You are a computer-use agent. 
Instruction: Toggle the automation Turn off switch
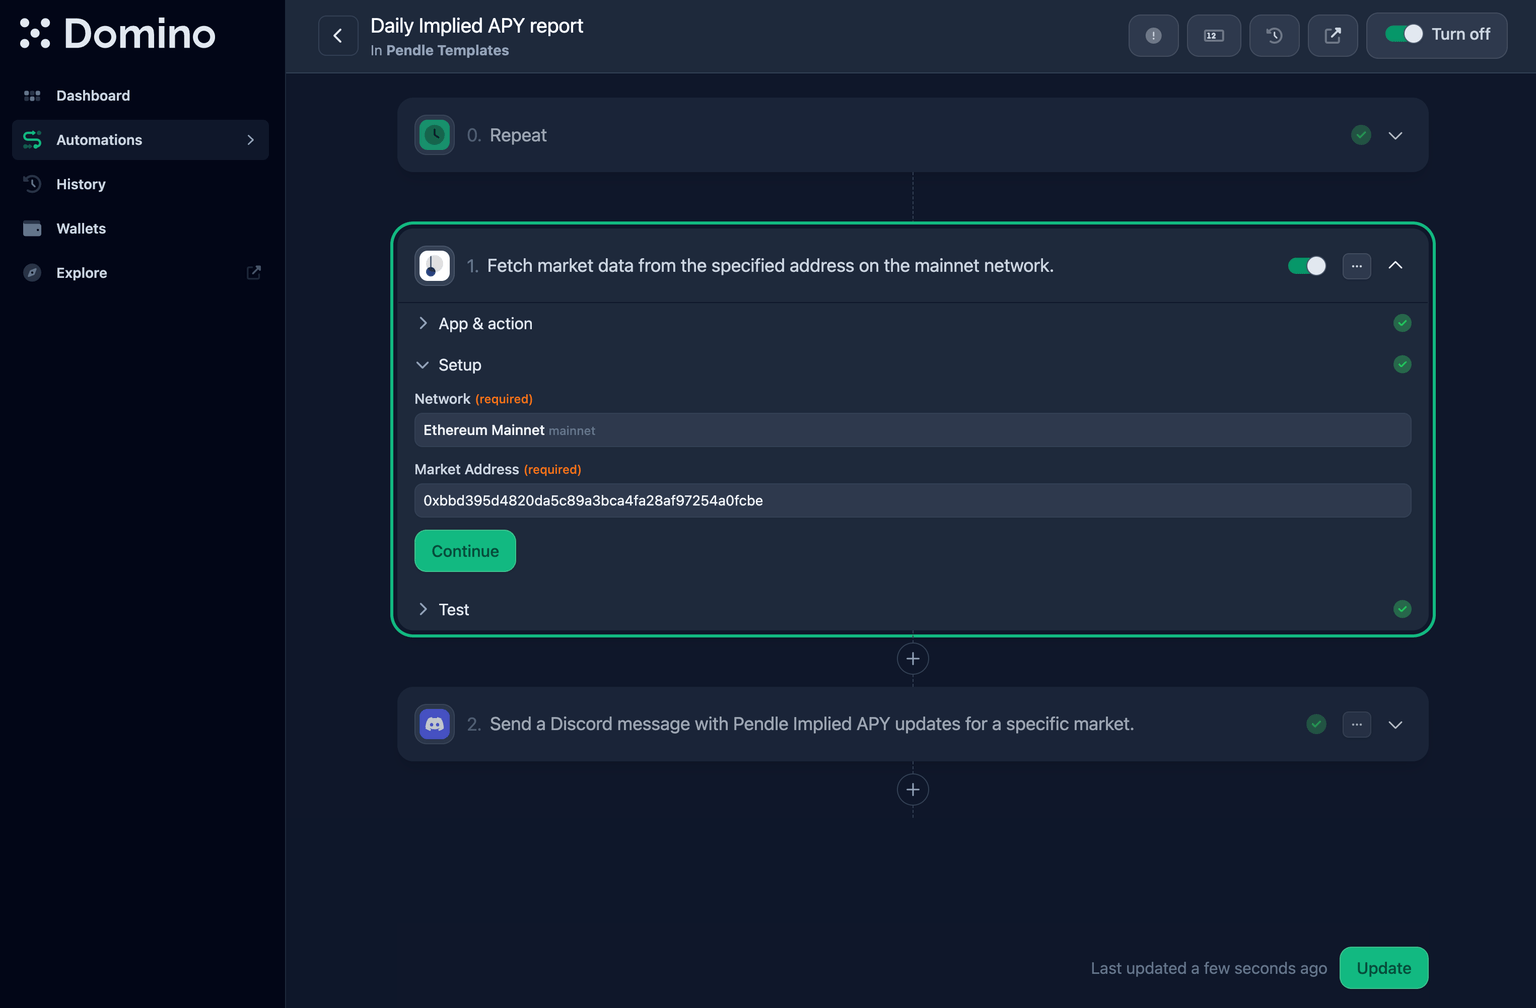(x=1404, y=34)
